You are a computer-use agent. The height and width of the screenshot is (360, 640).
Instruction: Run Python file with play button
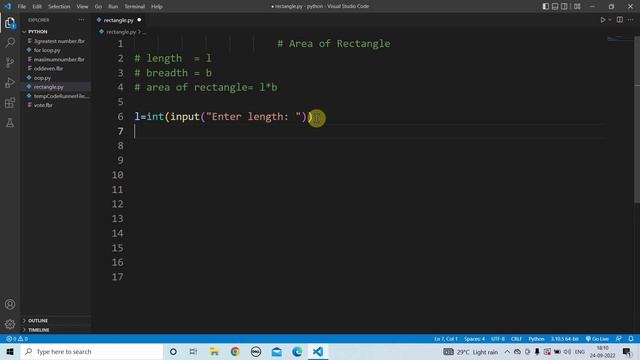[602, 20]
